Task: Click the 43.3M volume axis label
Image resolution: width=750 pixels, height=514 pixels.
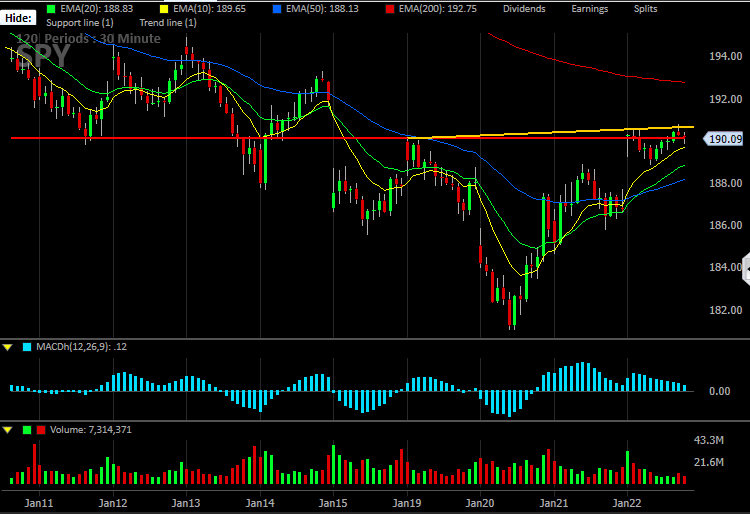Action: tap(709, 440)
